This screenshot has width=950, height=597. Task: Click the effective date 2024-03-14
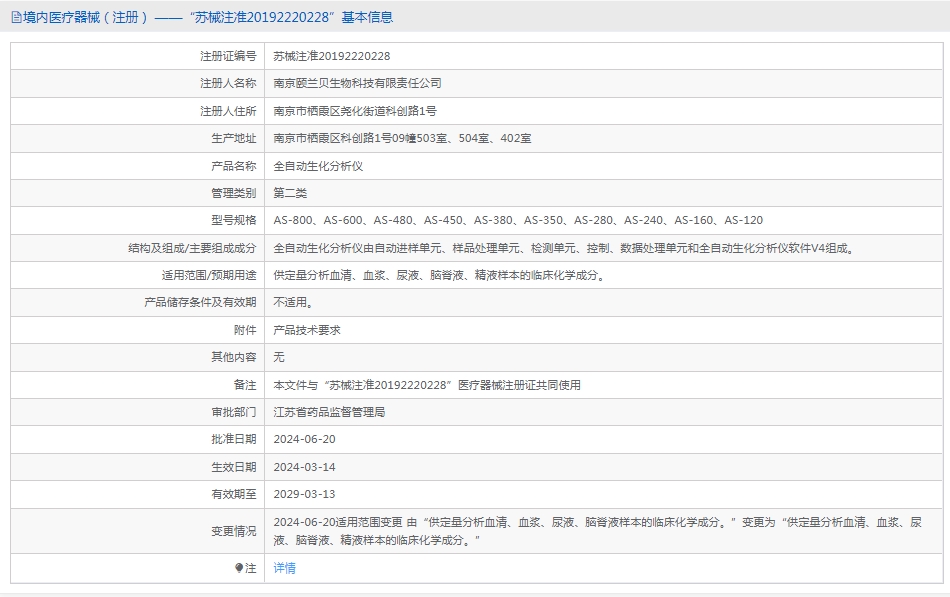[x=305, y=466]
